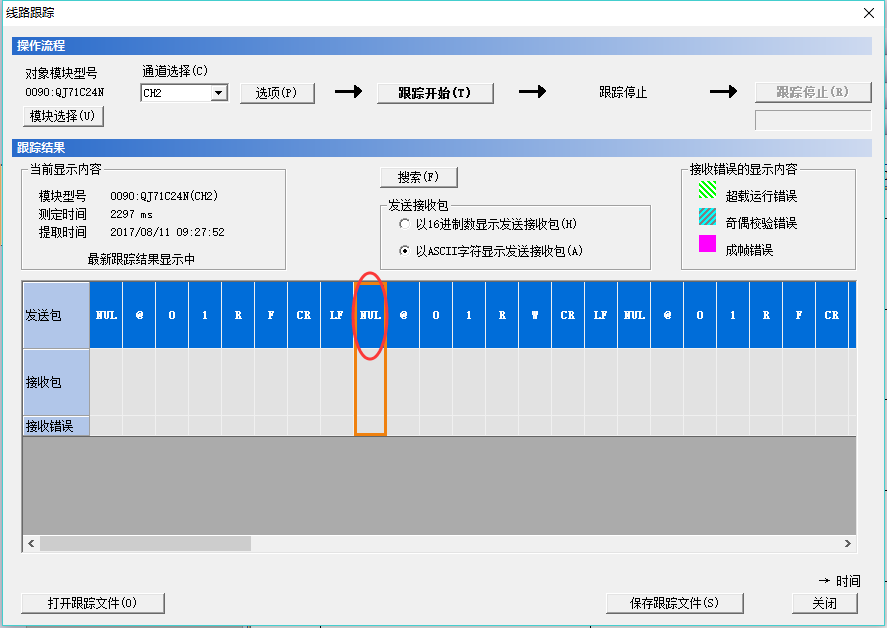Image resolution: width=887 pixels, height=628 pixels.
Task: Select 以ASCII字符显示发送接收包(A) radio option
Action: tap(405, 251)
